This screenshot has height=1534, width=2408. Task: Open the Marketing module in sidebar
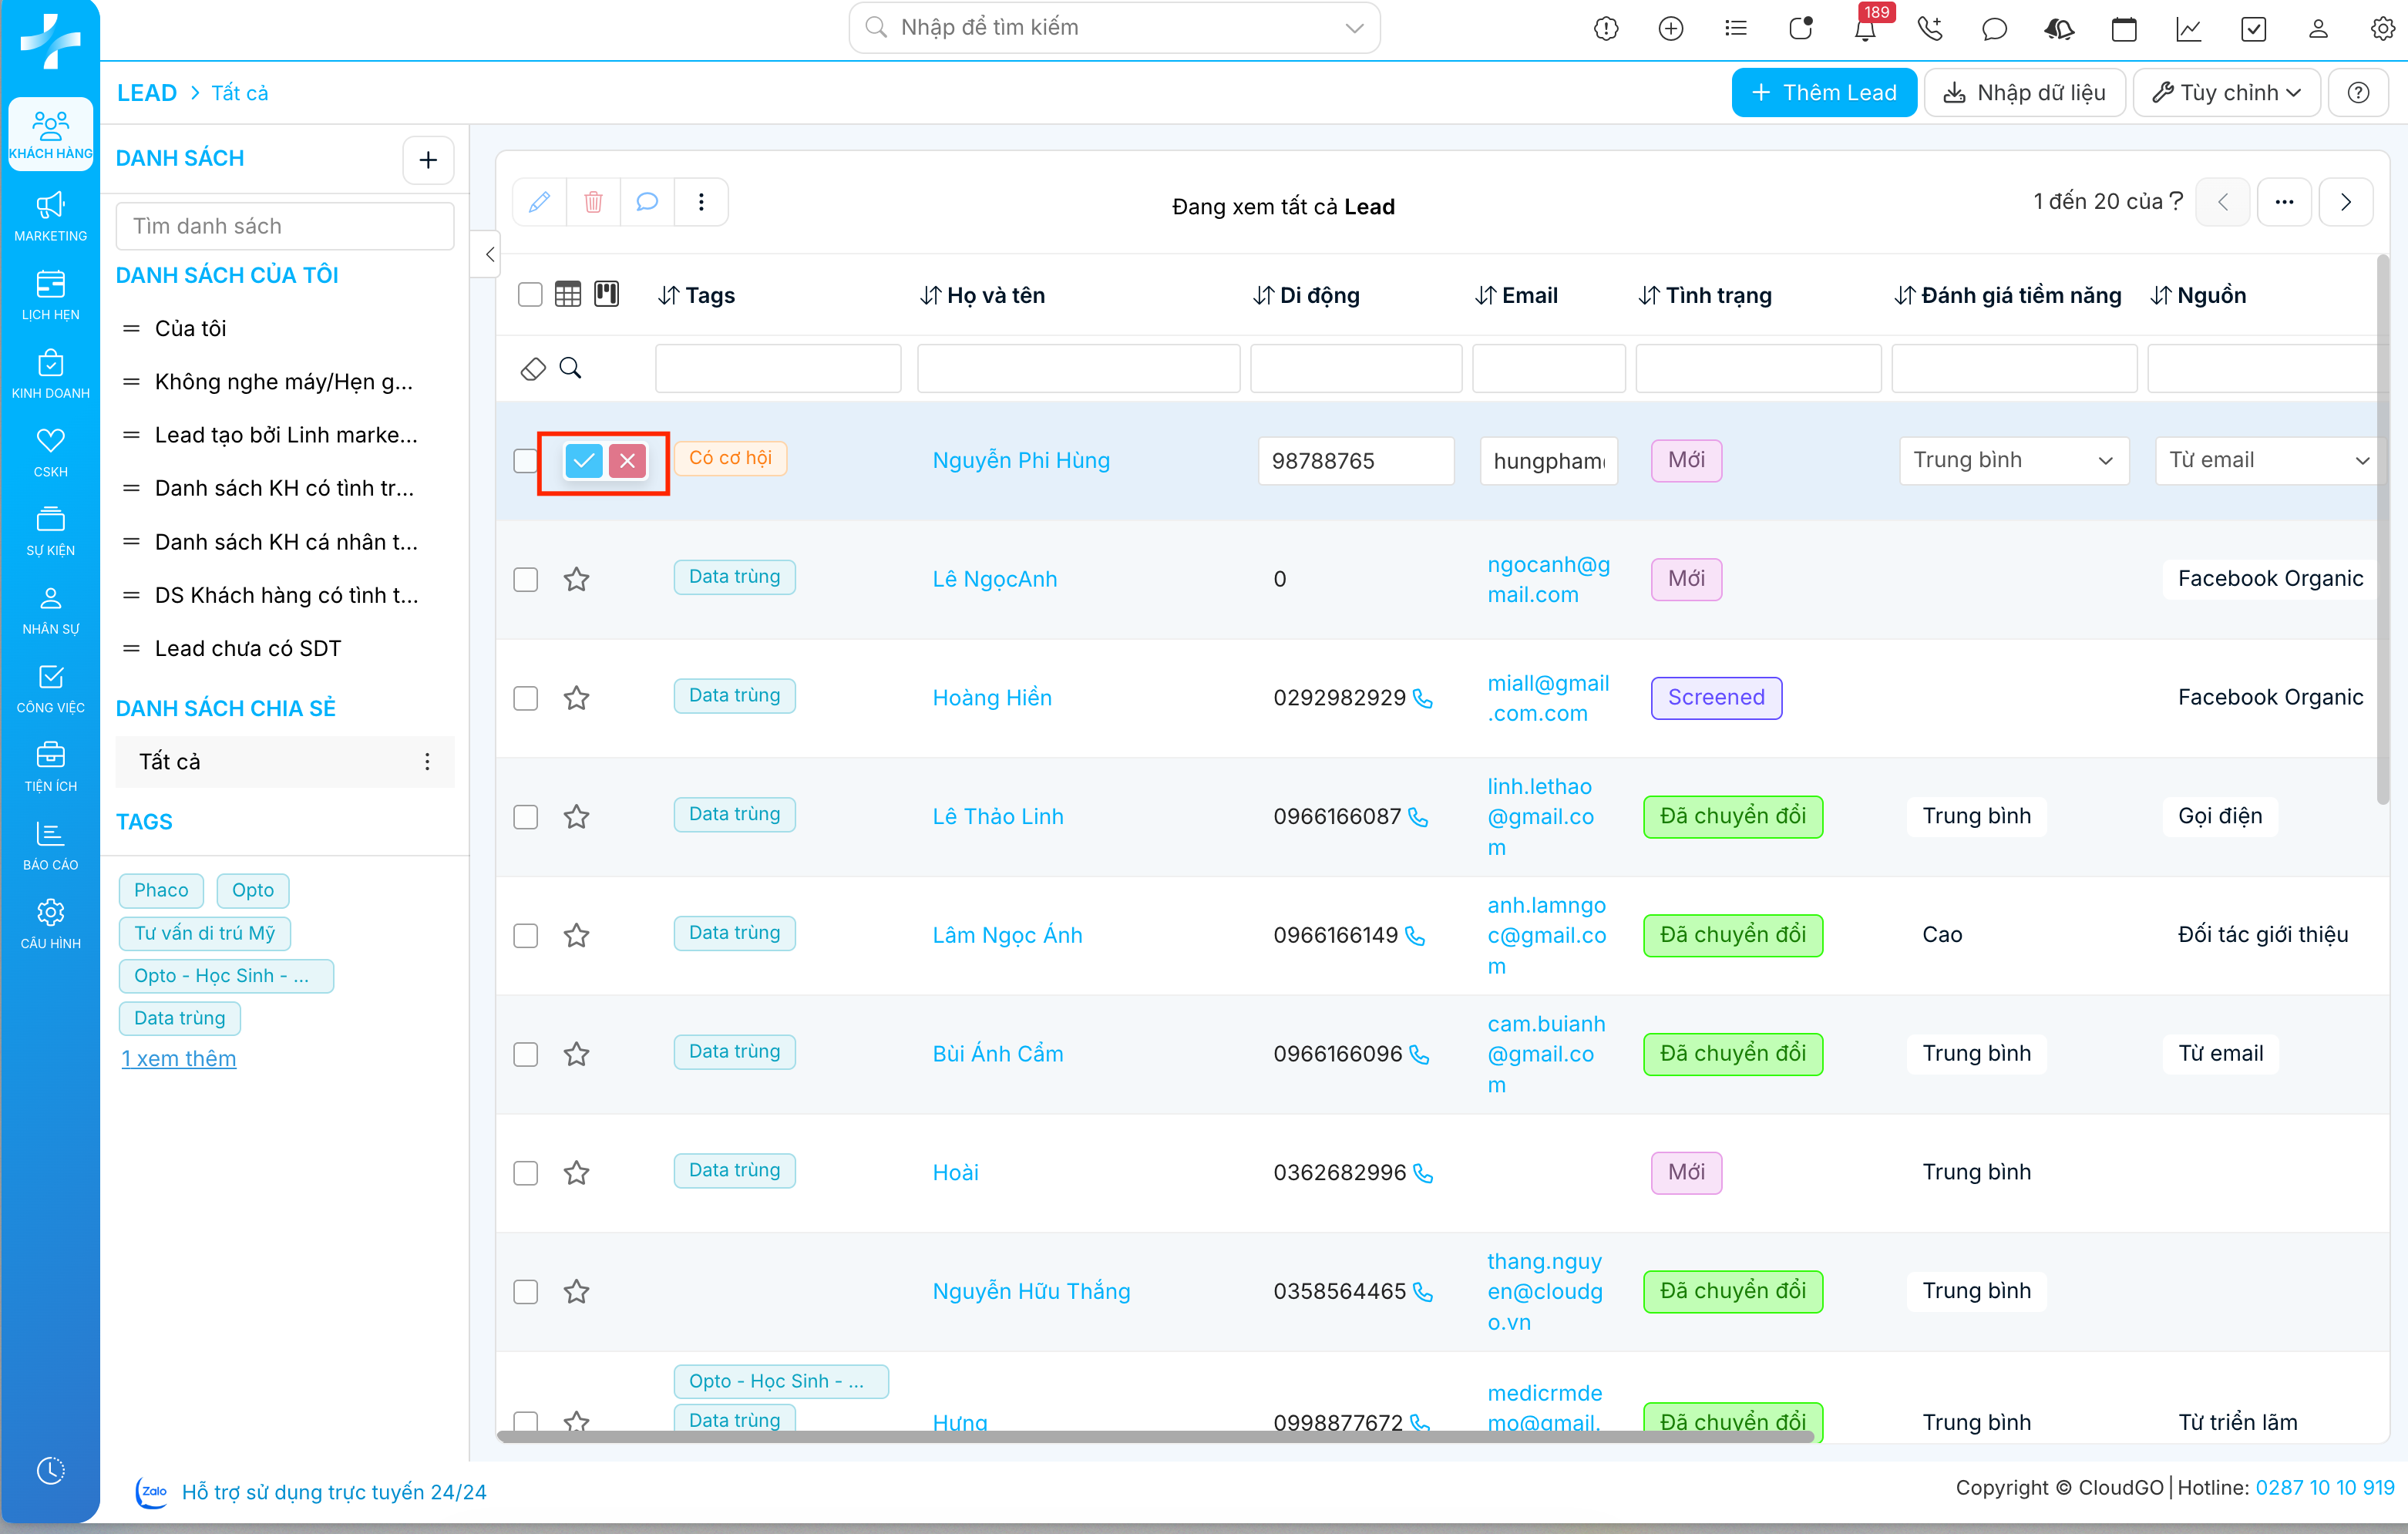[50, 216]
